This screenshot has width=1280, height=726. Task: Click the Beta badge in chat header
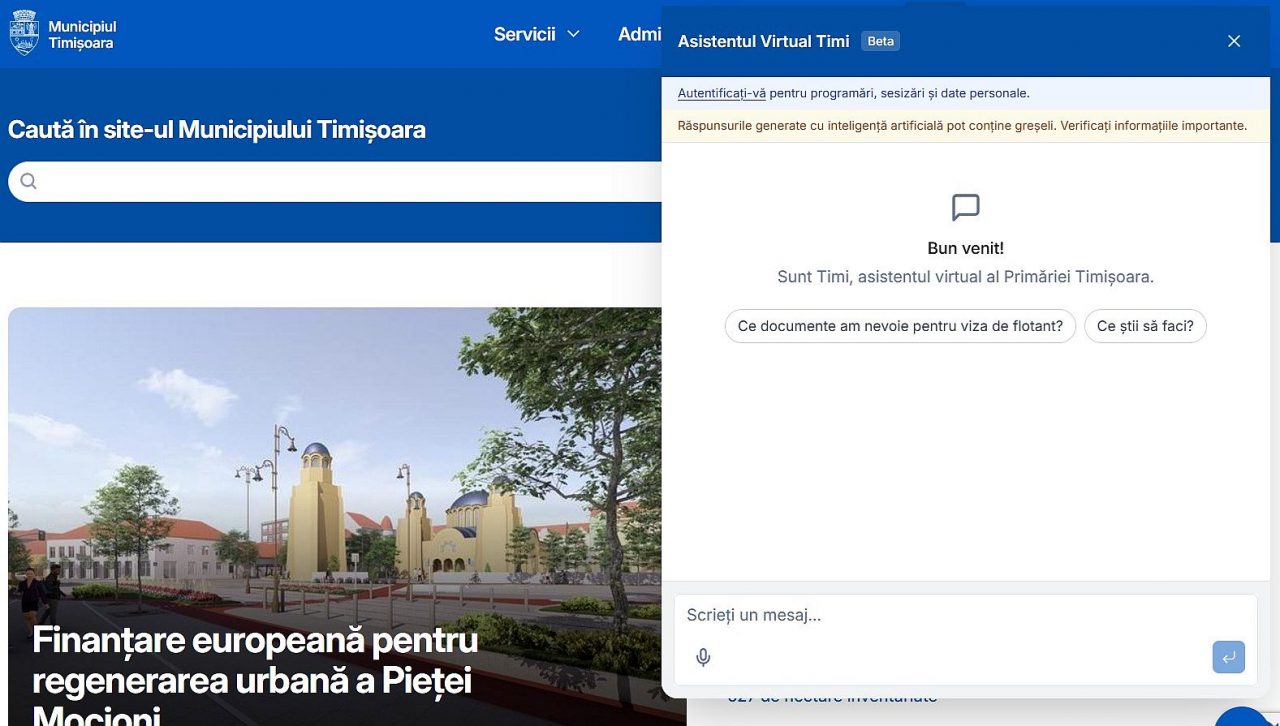coord(881,41)
